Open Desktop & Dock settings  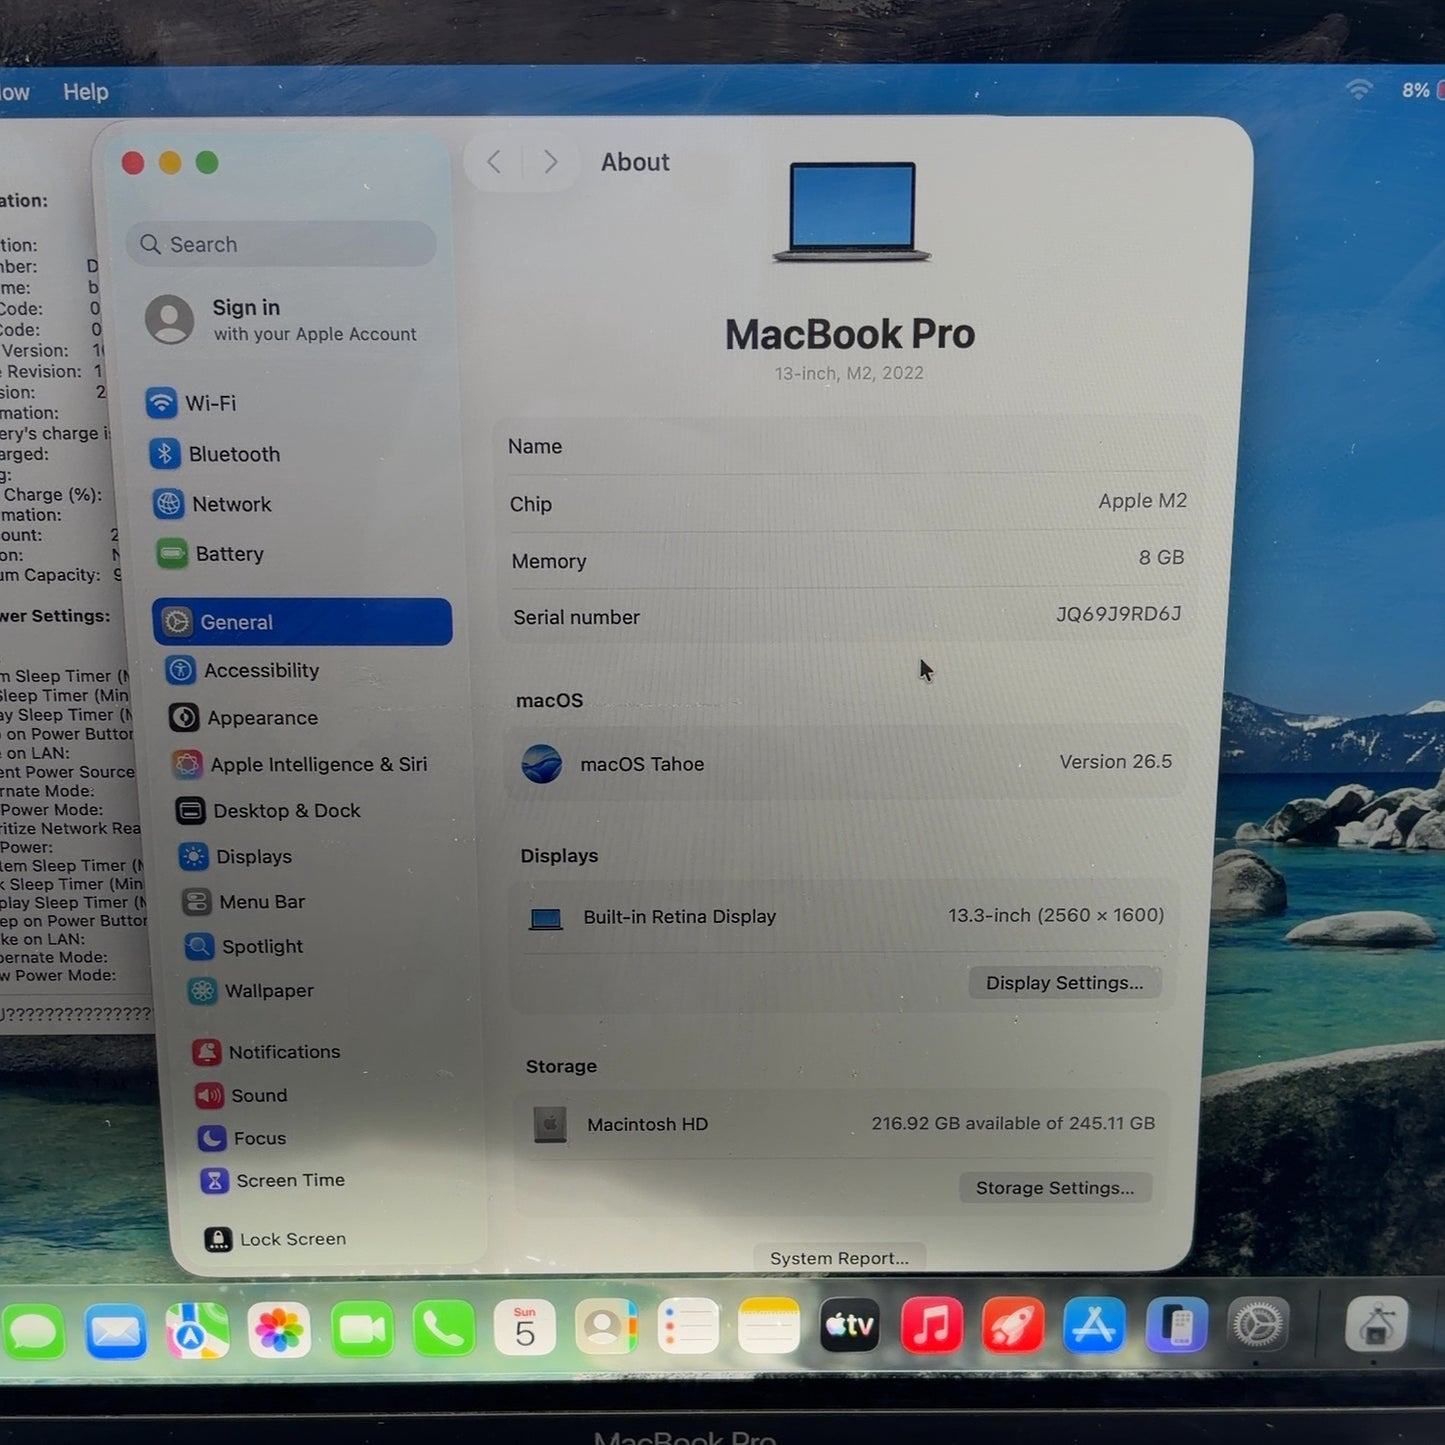(267, 810)
